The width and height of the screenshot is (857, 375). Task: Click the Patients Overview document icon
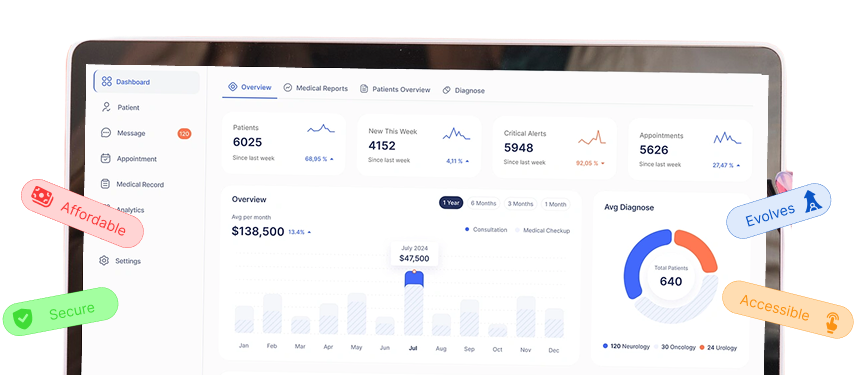point(364,89)
